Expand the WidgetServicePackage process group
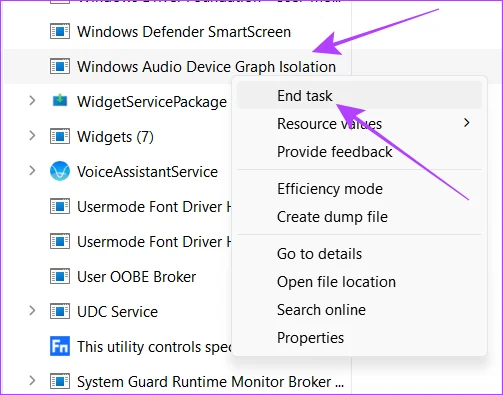Screen dimensions: 503x395 tap(32, 100)
